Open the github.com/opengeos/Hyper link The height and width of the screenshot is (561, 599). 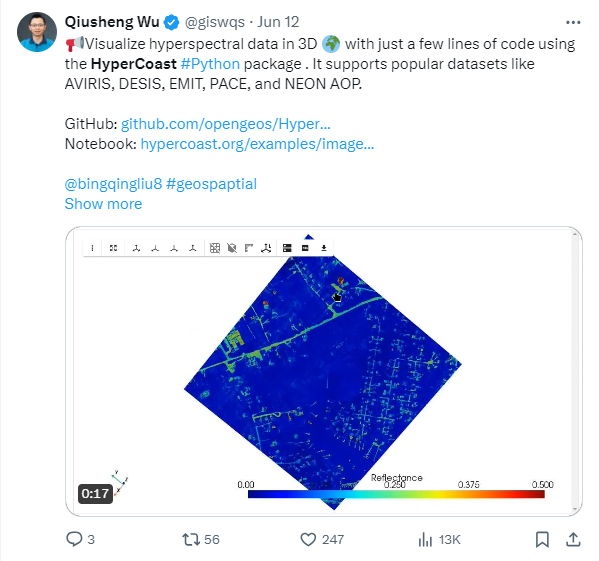point(225,124)
